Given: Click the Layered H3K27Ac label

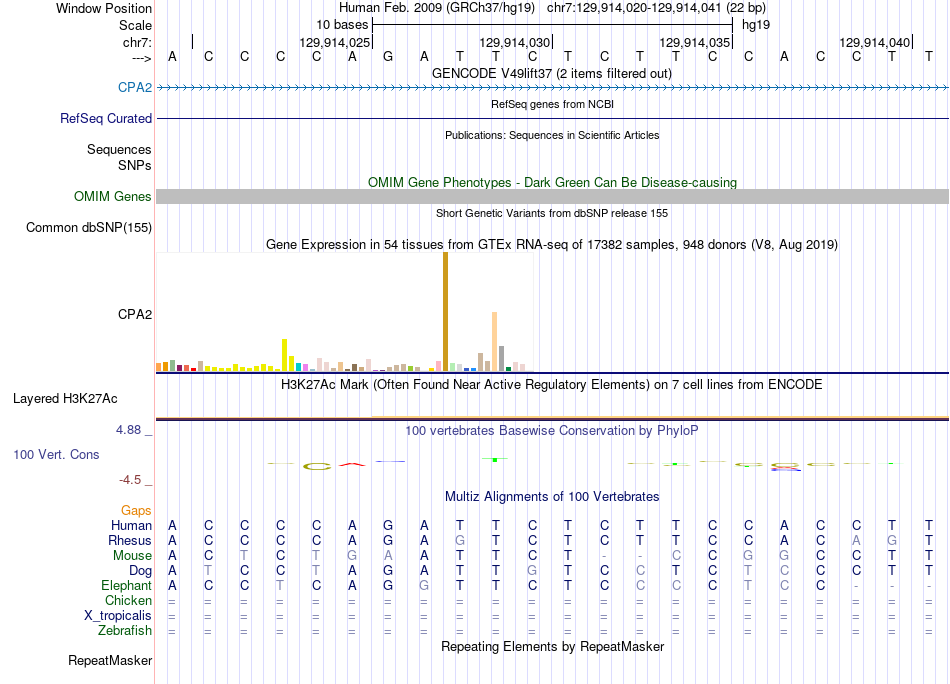Looking at the screenshot, I should [65, 399].
